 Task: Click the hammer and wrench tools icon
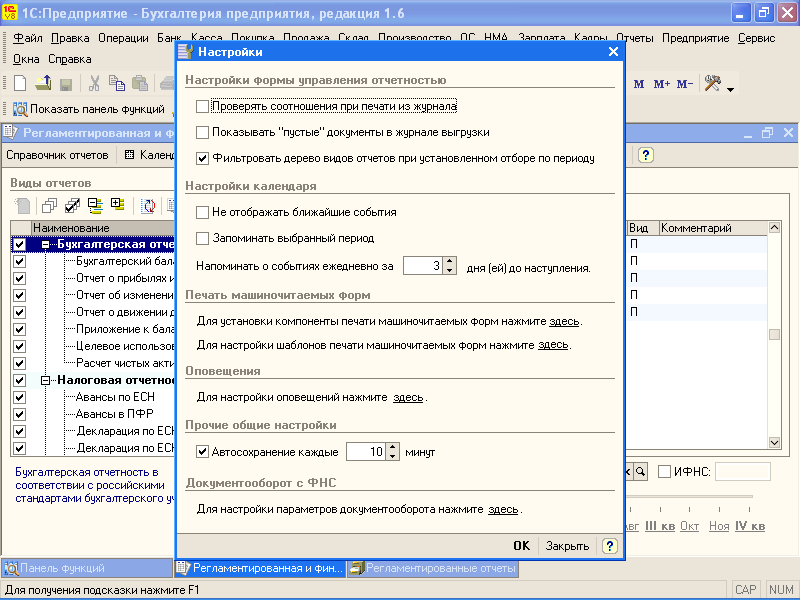712,83
